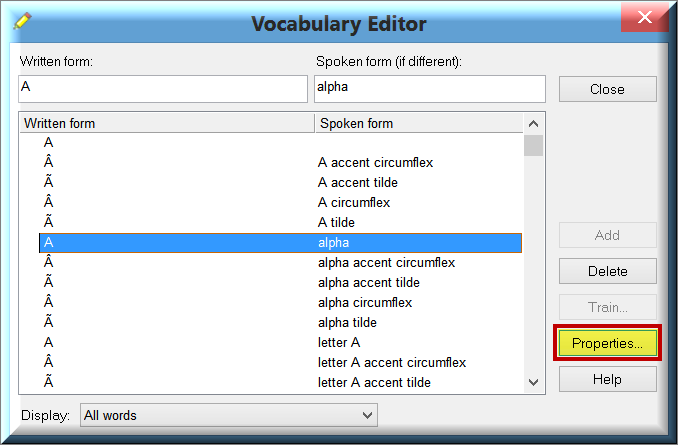Select the 'letter A accent tilde' row
The image size is (678, 445).
click(280, 382)
